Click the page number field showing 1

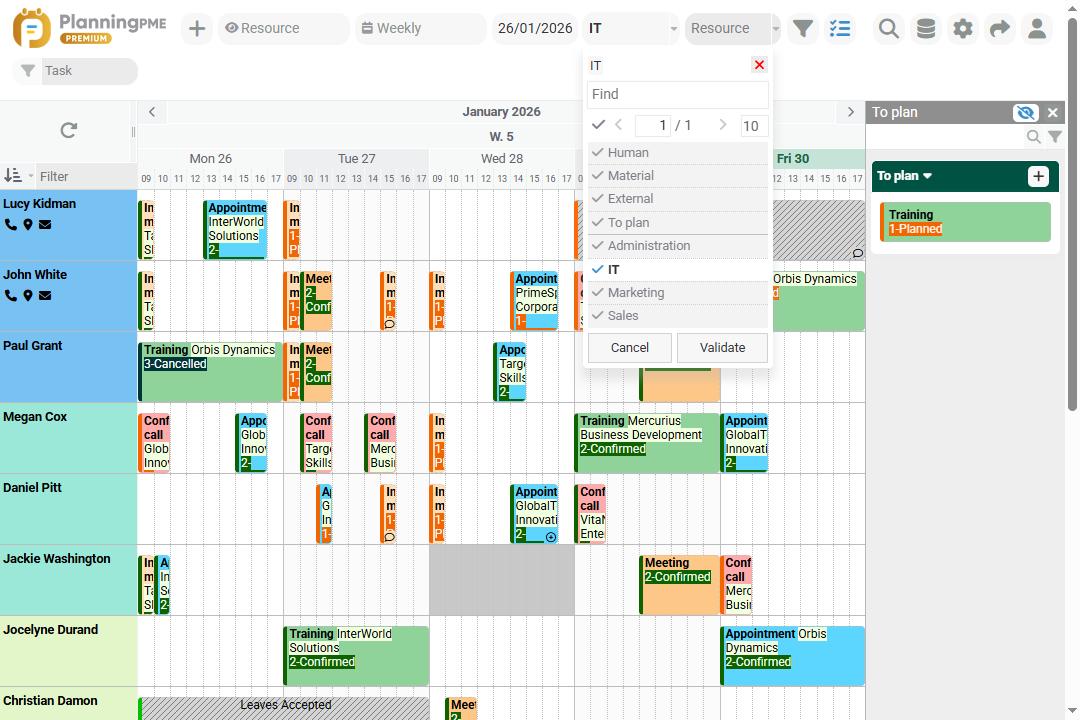653,125
